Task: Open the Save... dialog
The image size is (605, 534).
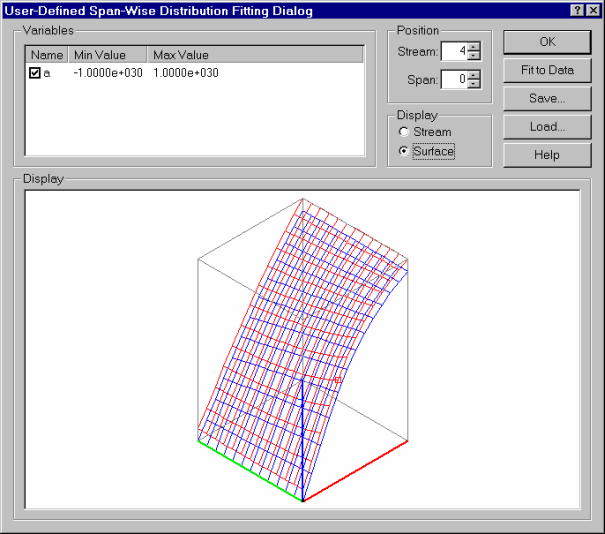Action: point(547,98)
